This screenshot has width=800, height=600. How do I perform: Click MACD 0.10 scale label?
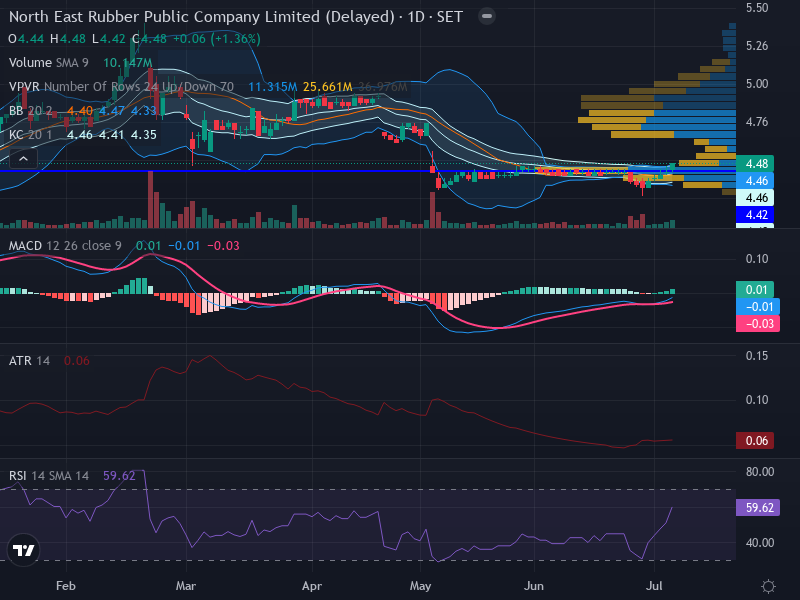[757, 259]
